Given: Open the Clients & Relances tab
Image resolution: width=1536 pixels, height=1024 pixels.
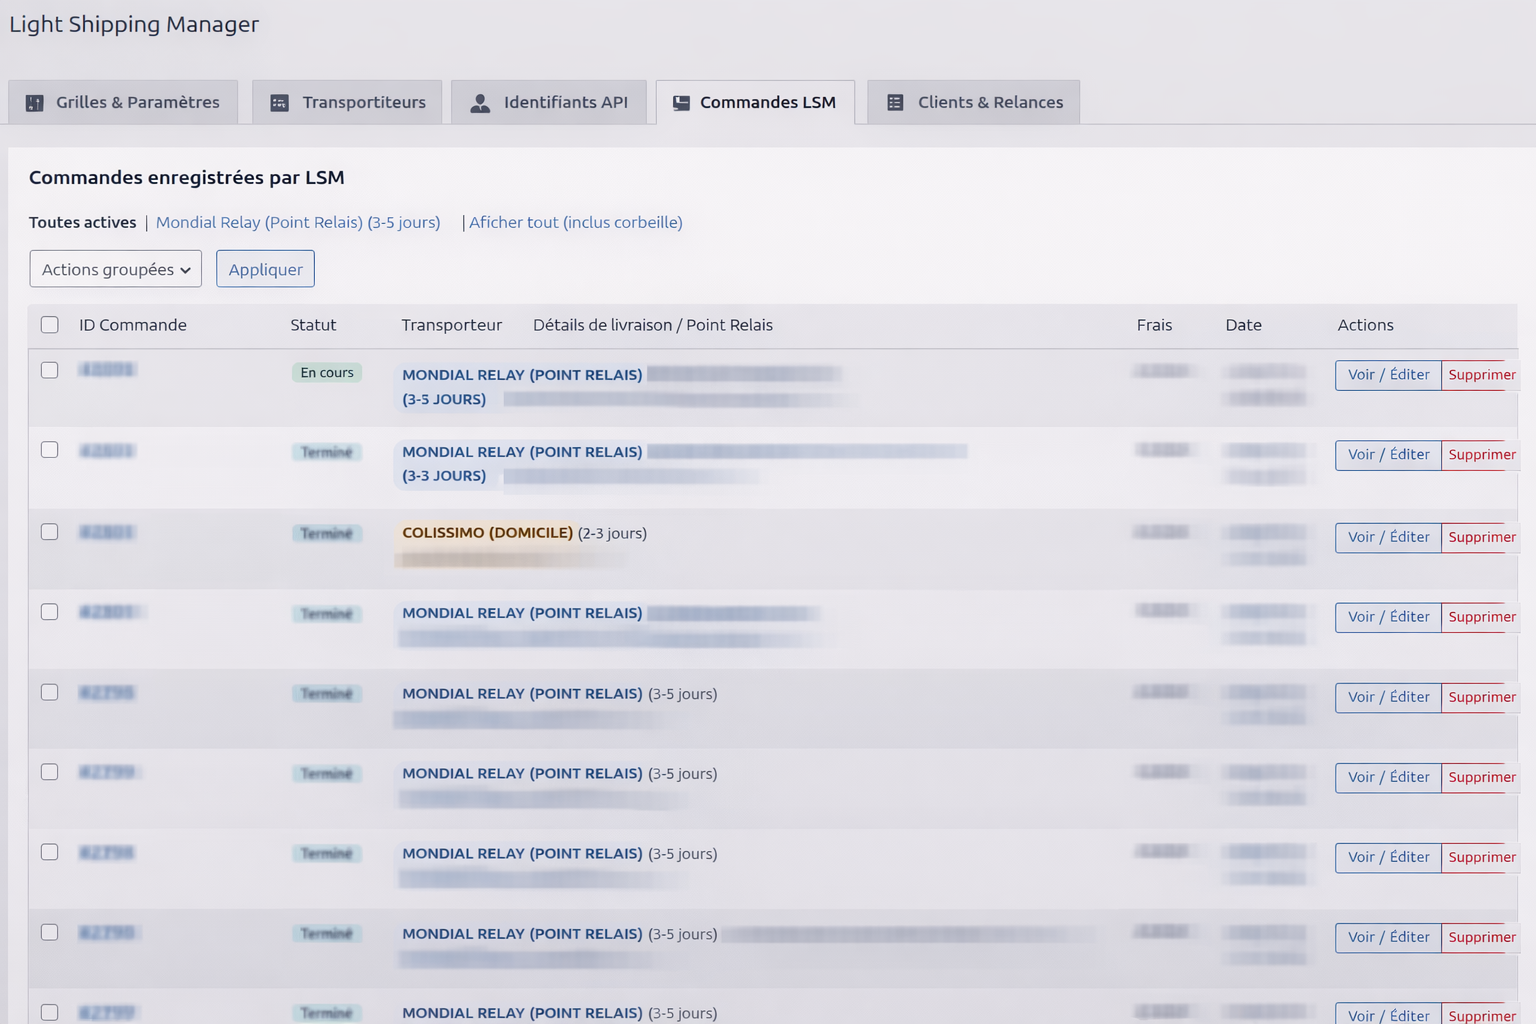Looking at the screenshot, I should [990, 103].
